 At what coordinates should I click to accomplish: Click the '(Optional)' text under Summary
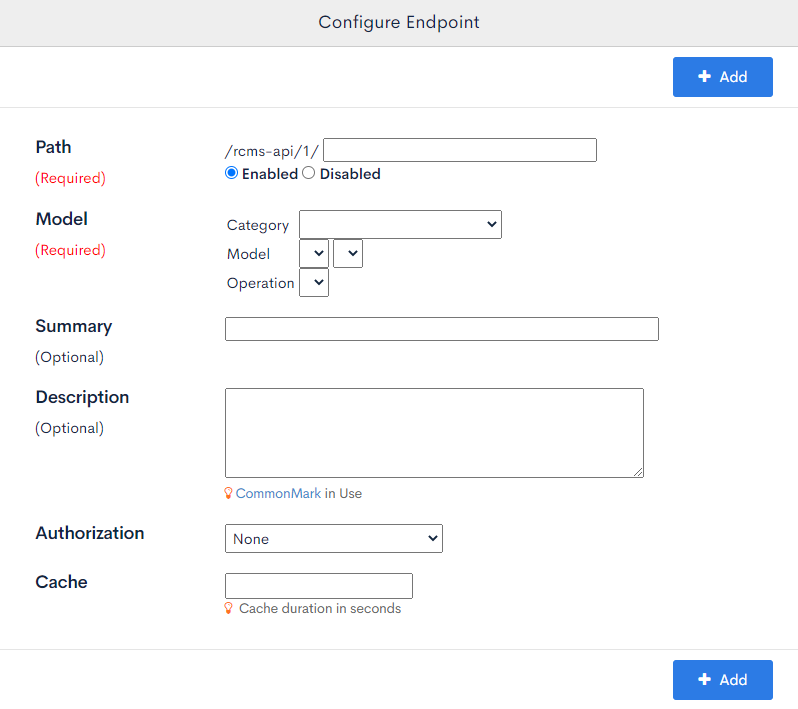click(x=69, y=357)
